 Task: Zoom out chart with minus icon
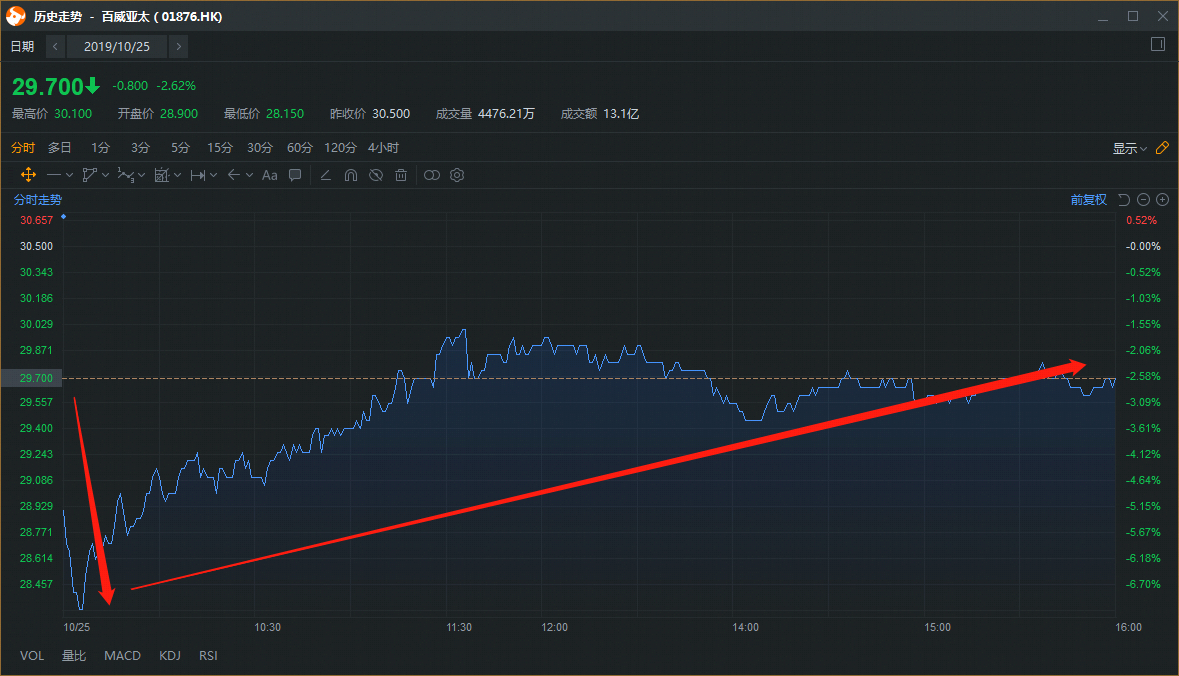point(1144,199)
